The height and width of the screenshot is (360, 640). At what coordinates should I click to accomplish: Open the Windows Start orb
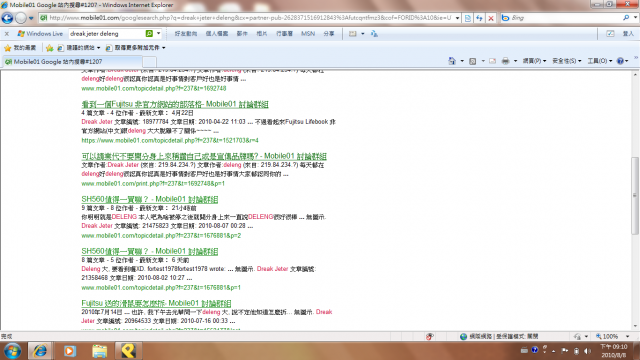point(12,351)
